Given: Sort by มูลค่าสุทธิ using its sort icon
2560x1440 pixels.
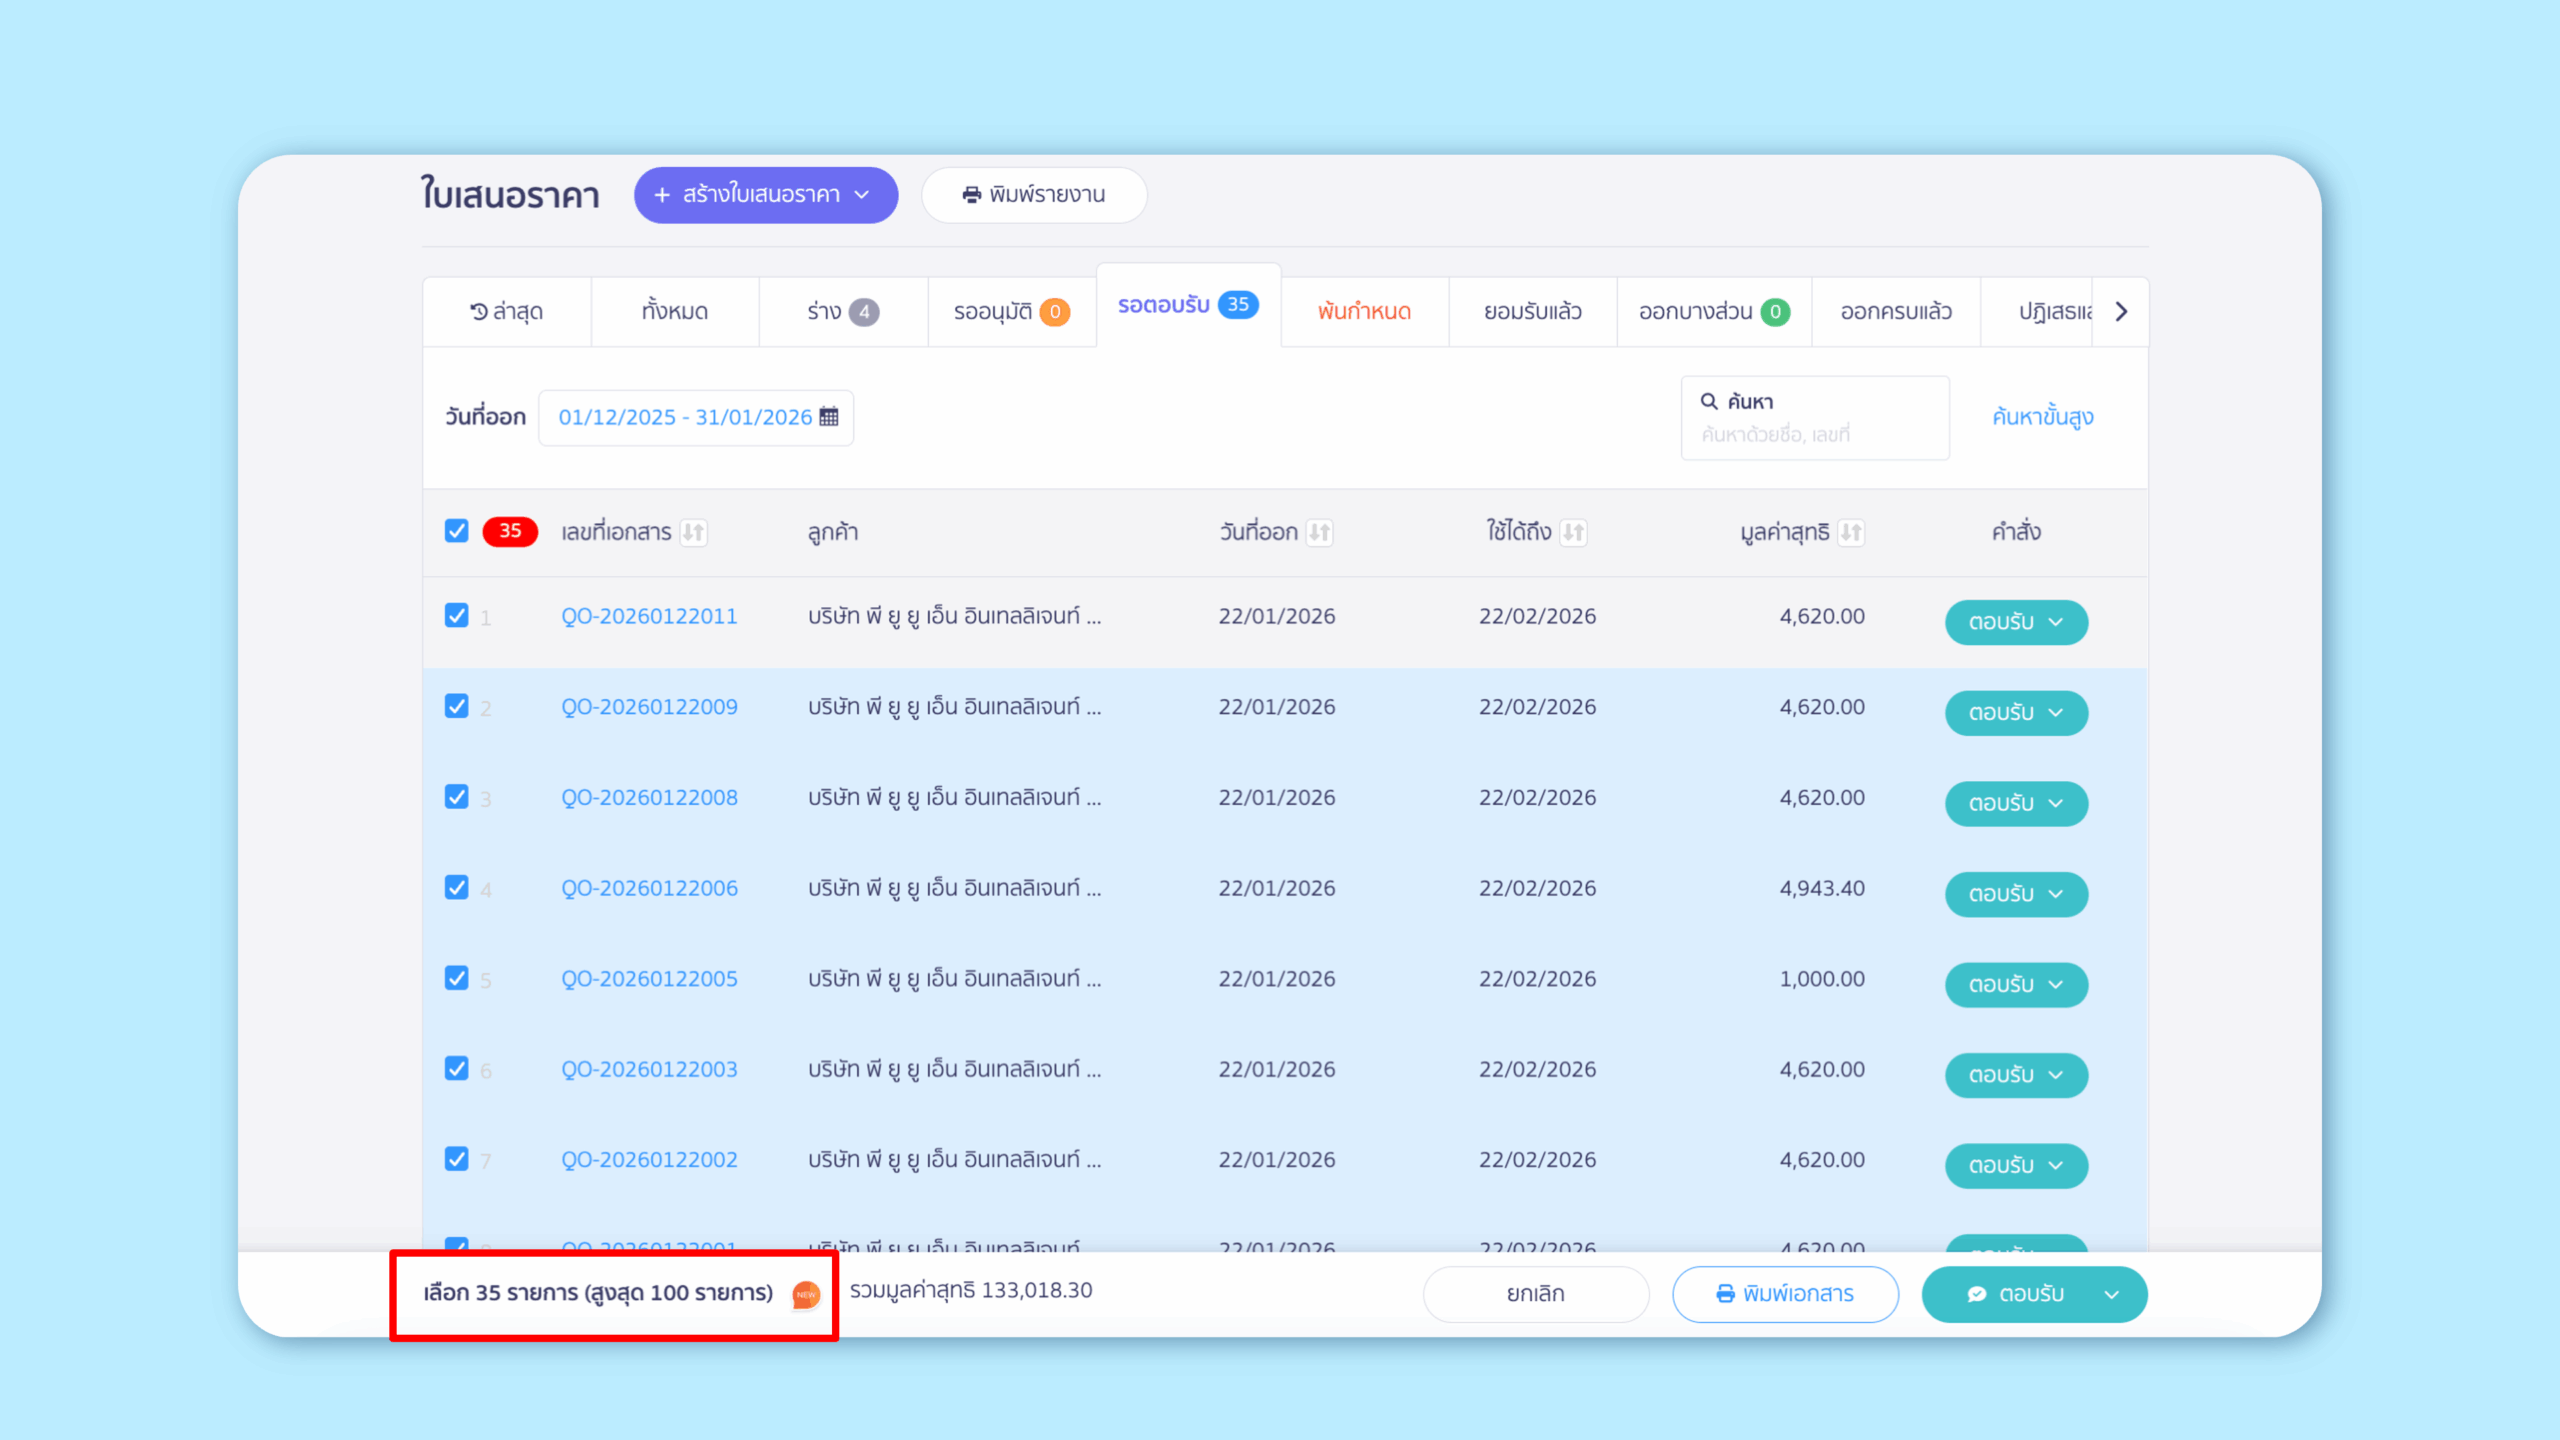Looking at the screenshot, I should (1850, 532).
